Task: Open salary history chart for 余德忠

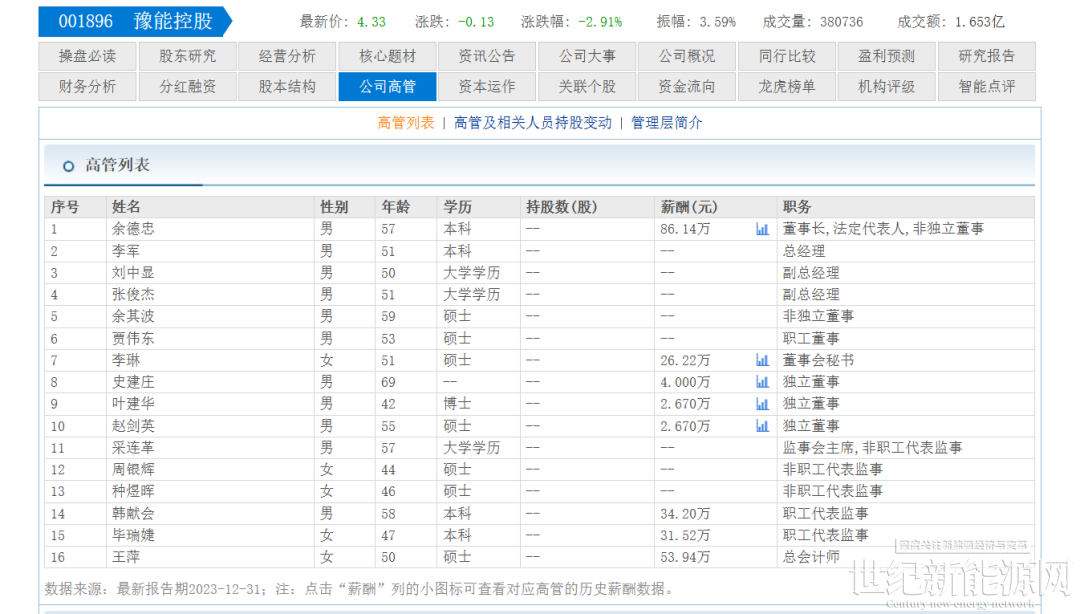Action: pyautogui.click(x=762, y=229)
